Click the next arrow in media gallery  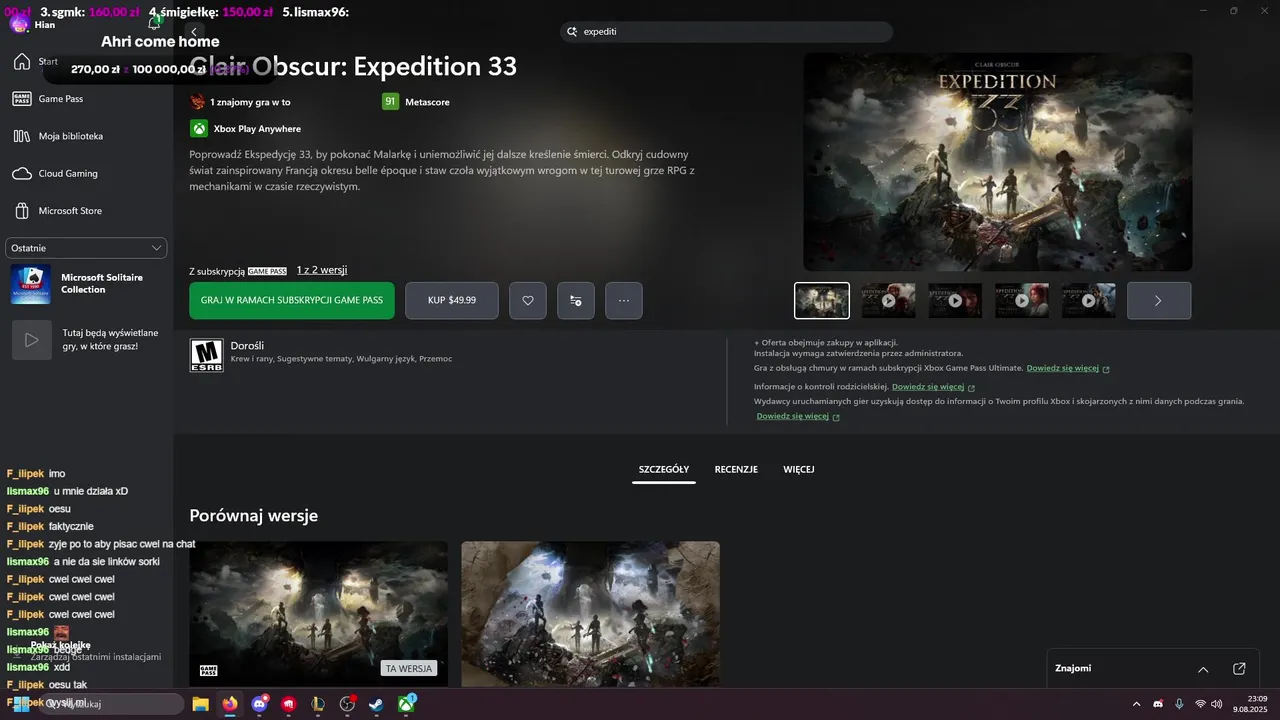click(x=1159, y=300)
